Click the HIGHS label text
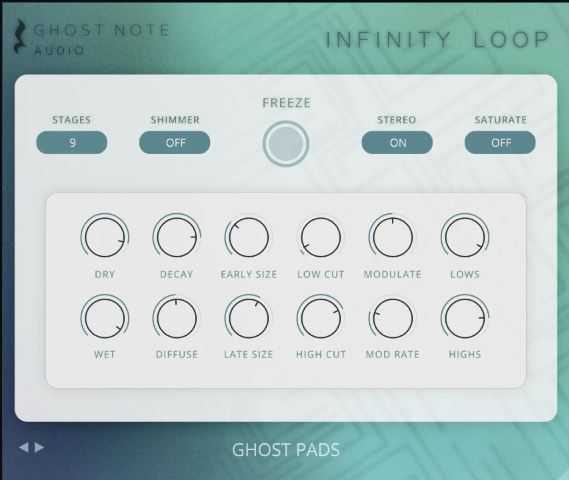This screenshot has width=569, height=480. click(x=465, y=354)
